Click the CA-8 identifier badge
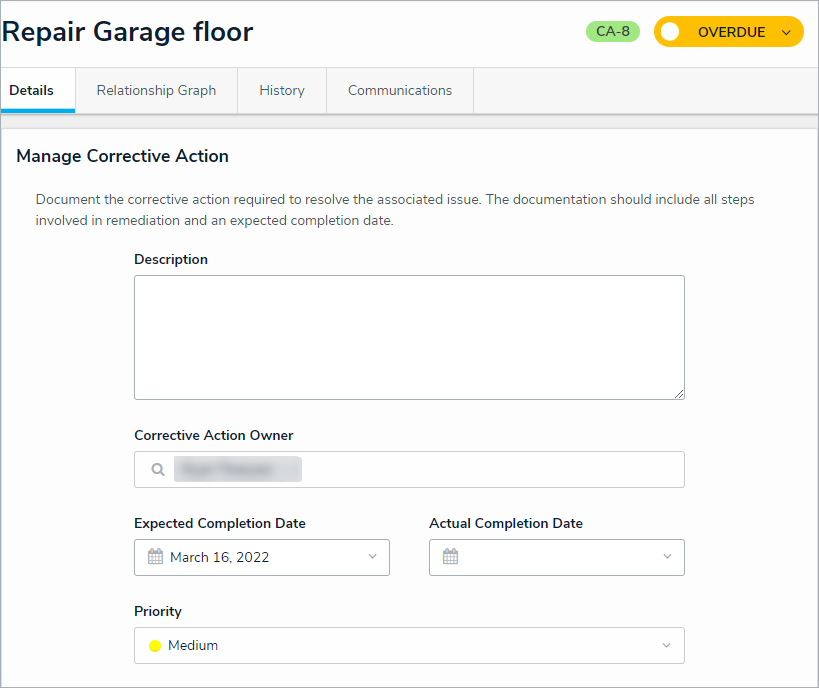 click(x=612, y=31)
